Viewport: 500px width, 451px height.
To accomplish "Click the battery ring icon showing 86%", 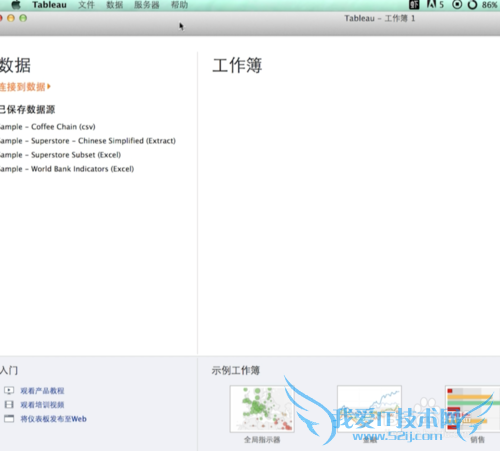I will coord(472,5).
